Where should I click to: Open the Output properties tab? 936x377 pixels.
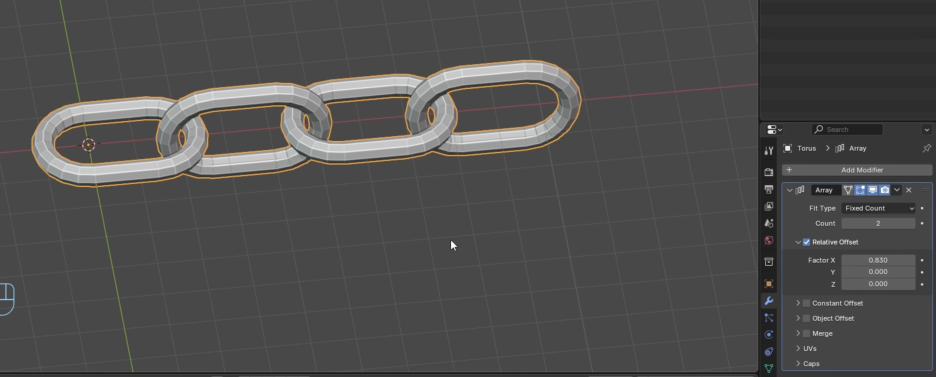(x=769, y=189)
